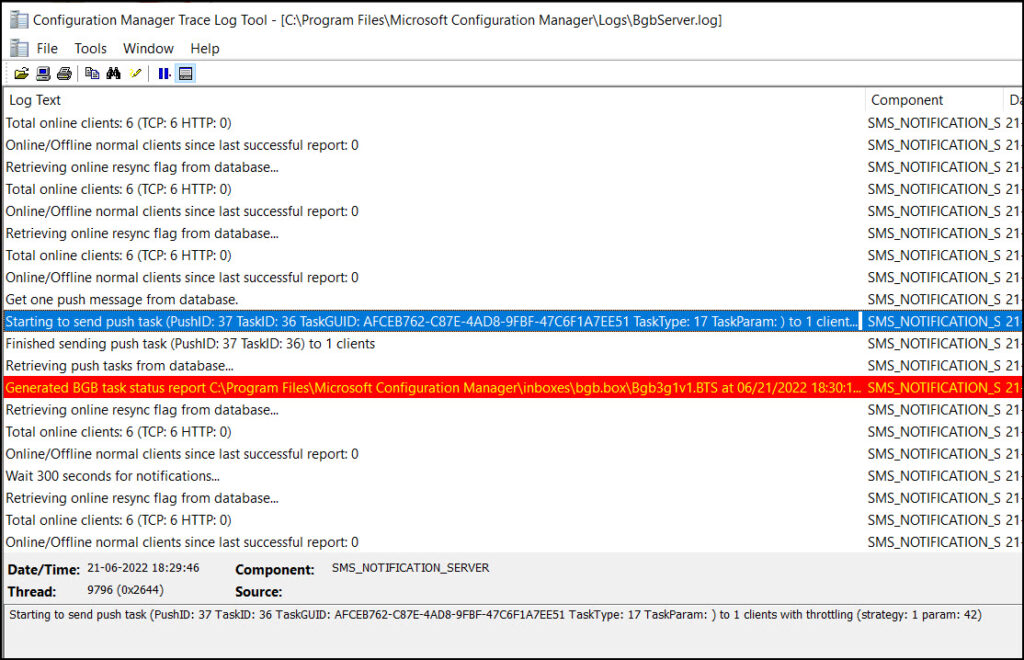The height and width of the screenshot is (660, 1024).
Task: Click the full log message text box at bottom
Action: tap(512, 630)
